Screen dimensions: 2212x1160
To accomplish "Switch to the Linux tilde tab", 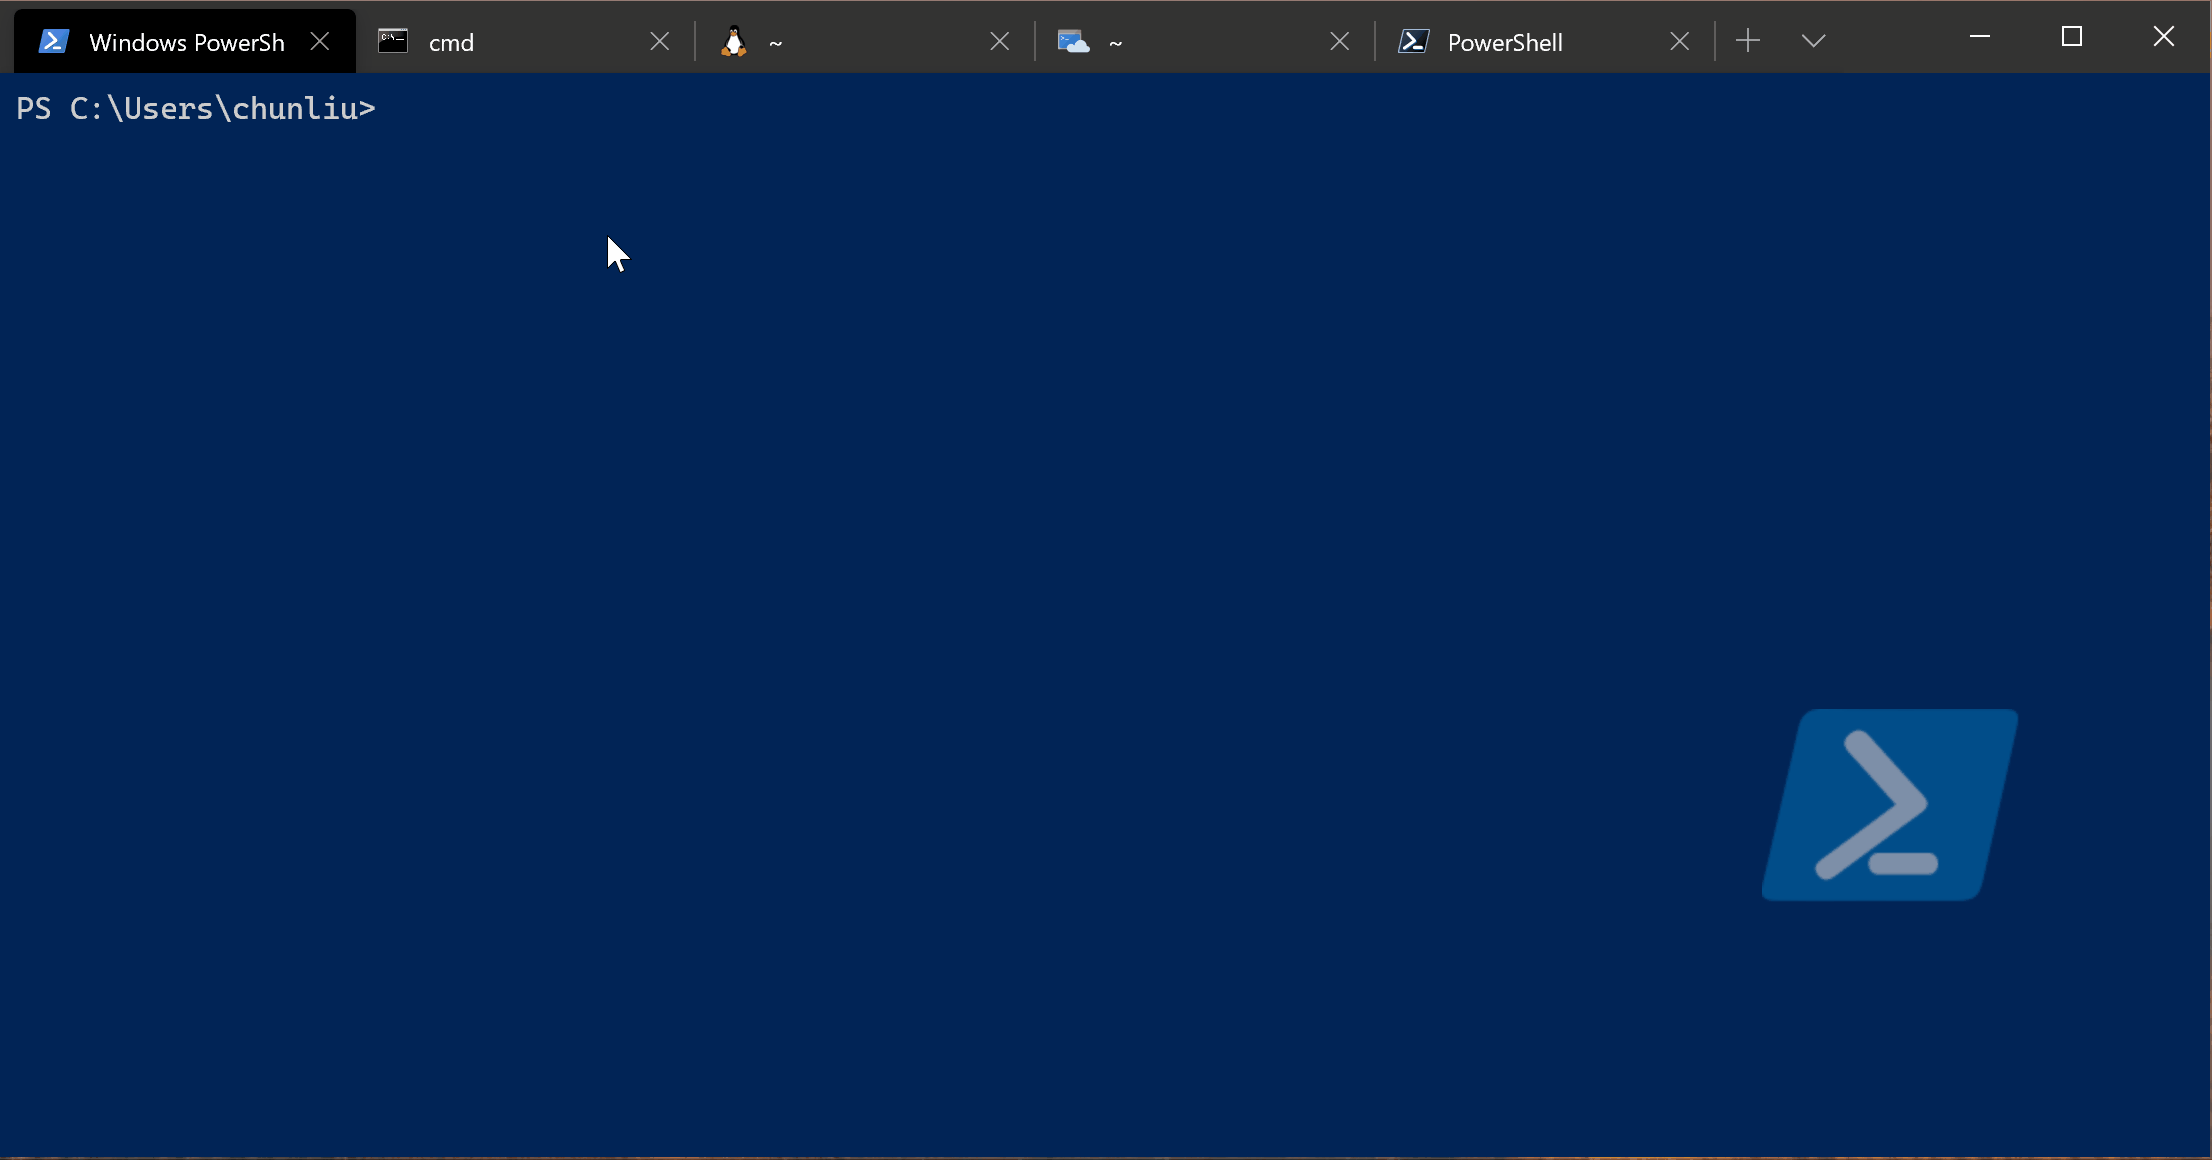I will point(775,42).
